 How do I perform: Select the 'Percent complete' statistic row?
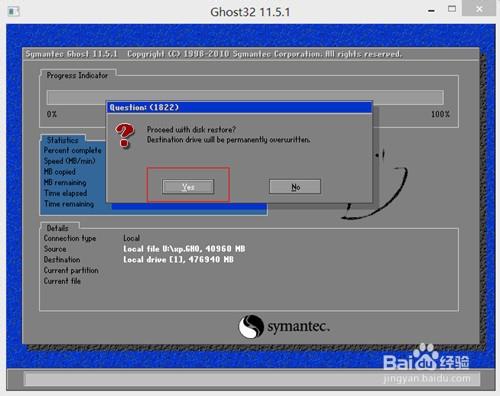[x=72, y=150]
